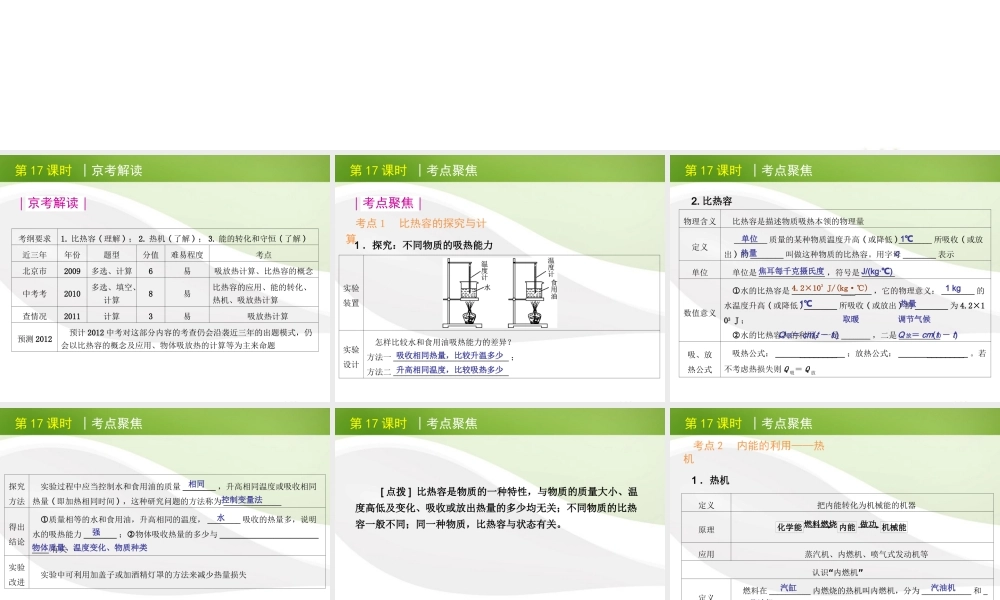The height and width of the screenshot is (600, 1000).
Task: Click the line 比热容是描述物质吸热本领的物理量
Action: 798,221
